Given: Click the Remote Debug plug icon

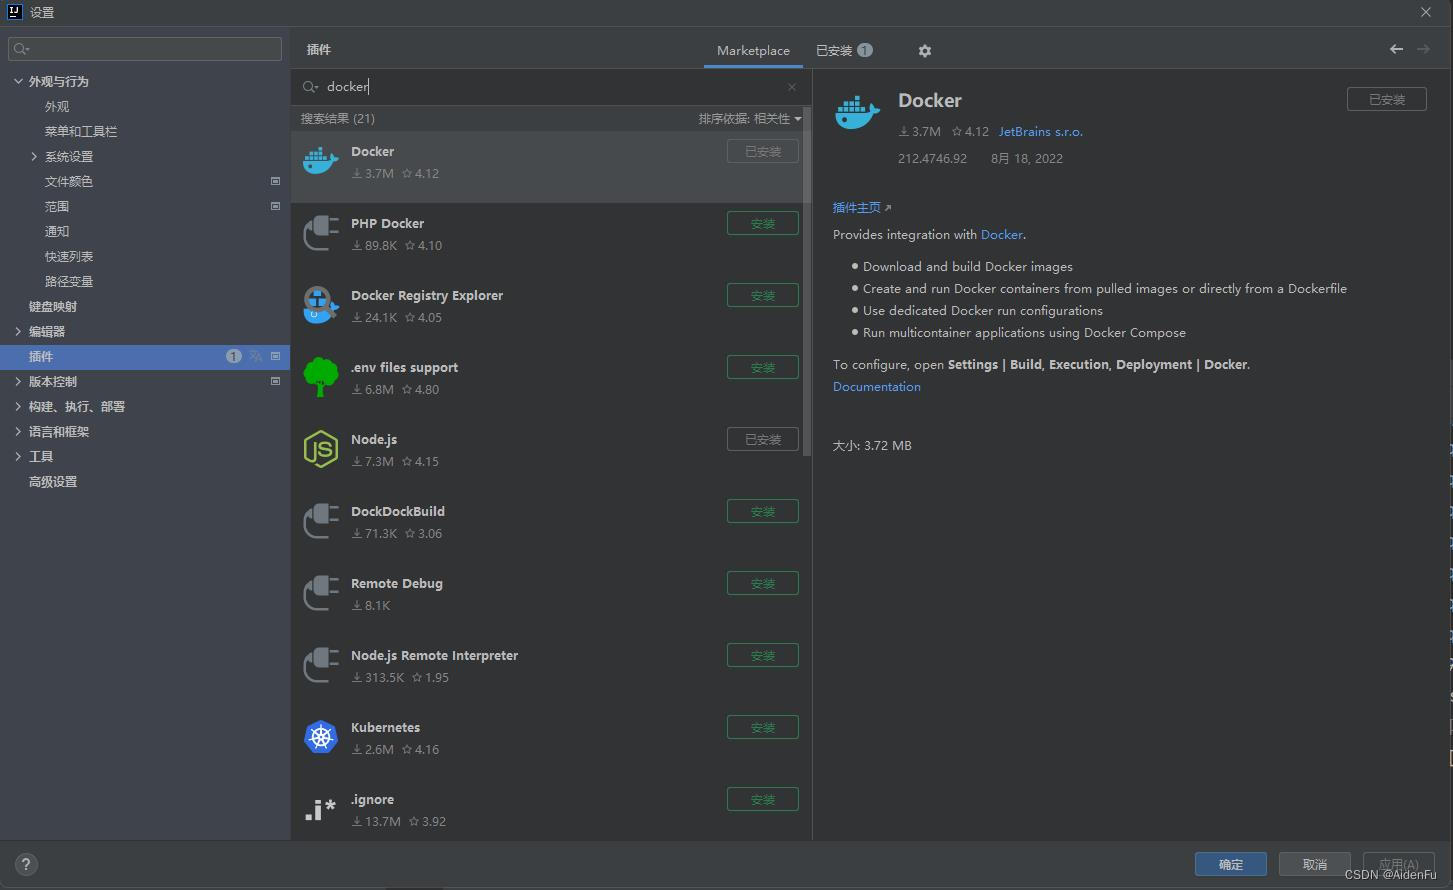Looking at the screenshot, I should pos(320,593).
